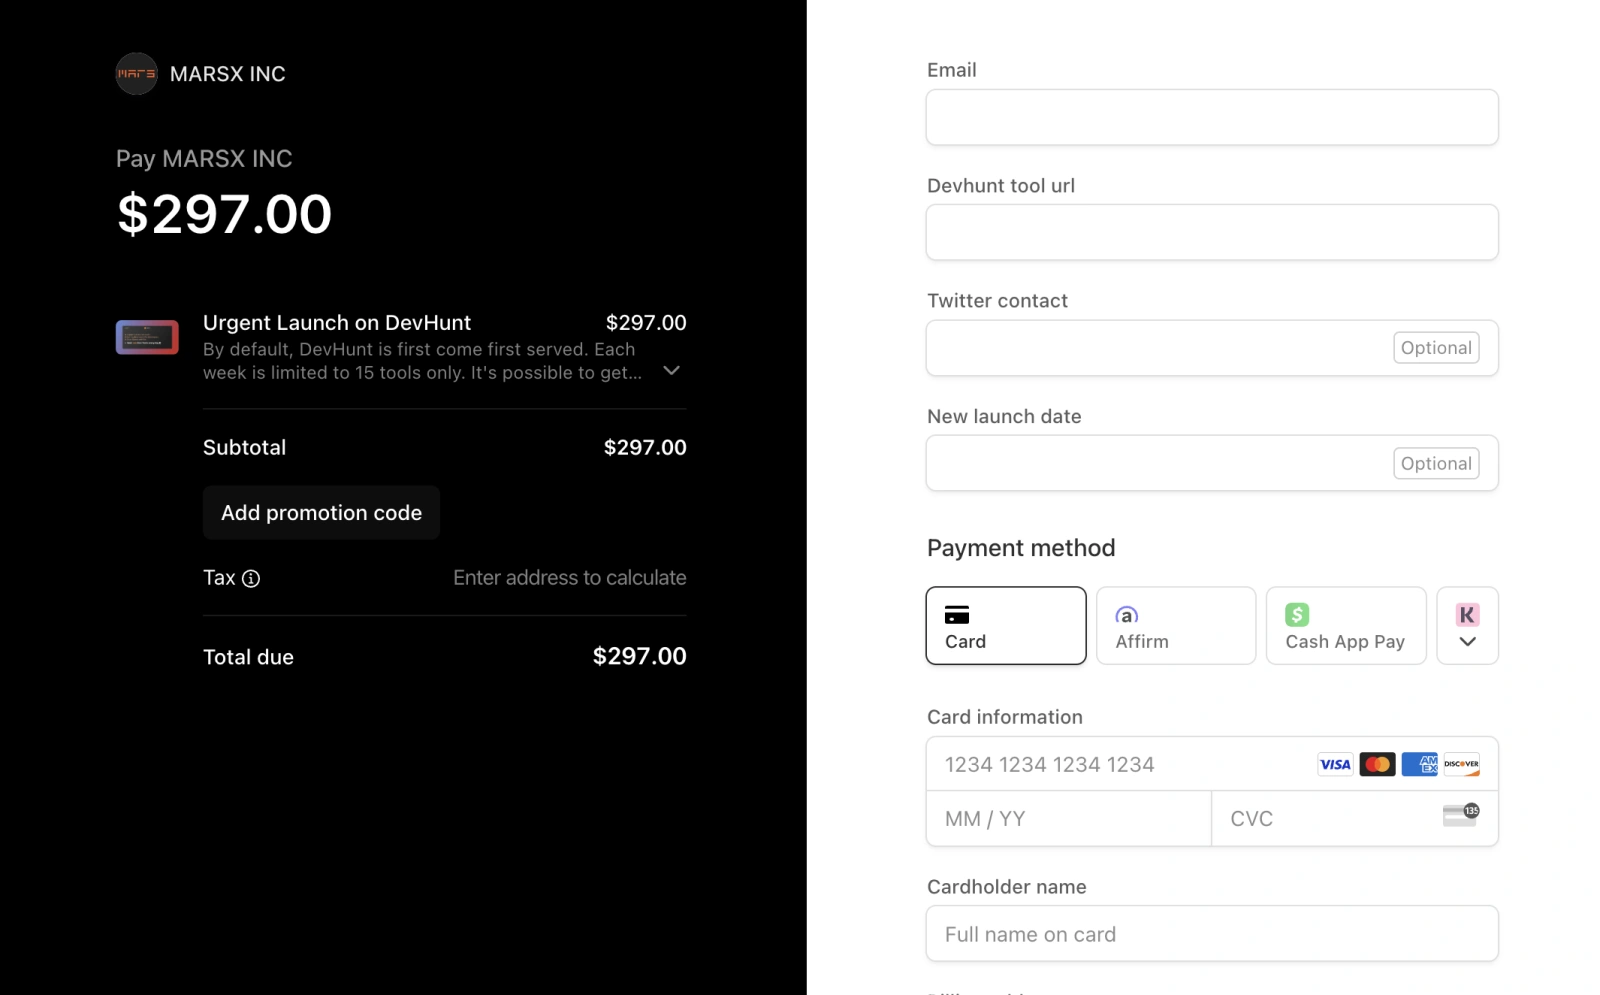Click the Visa card logo
The width and height of the screenshot is (1600, 995).
(x=1334, y=765)
